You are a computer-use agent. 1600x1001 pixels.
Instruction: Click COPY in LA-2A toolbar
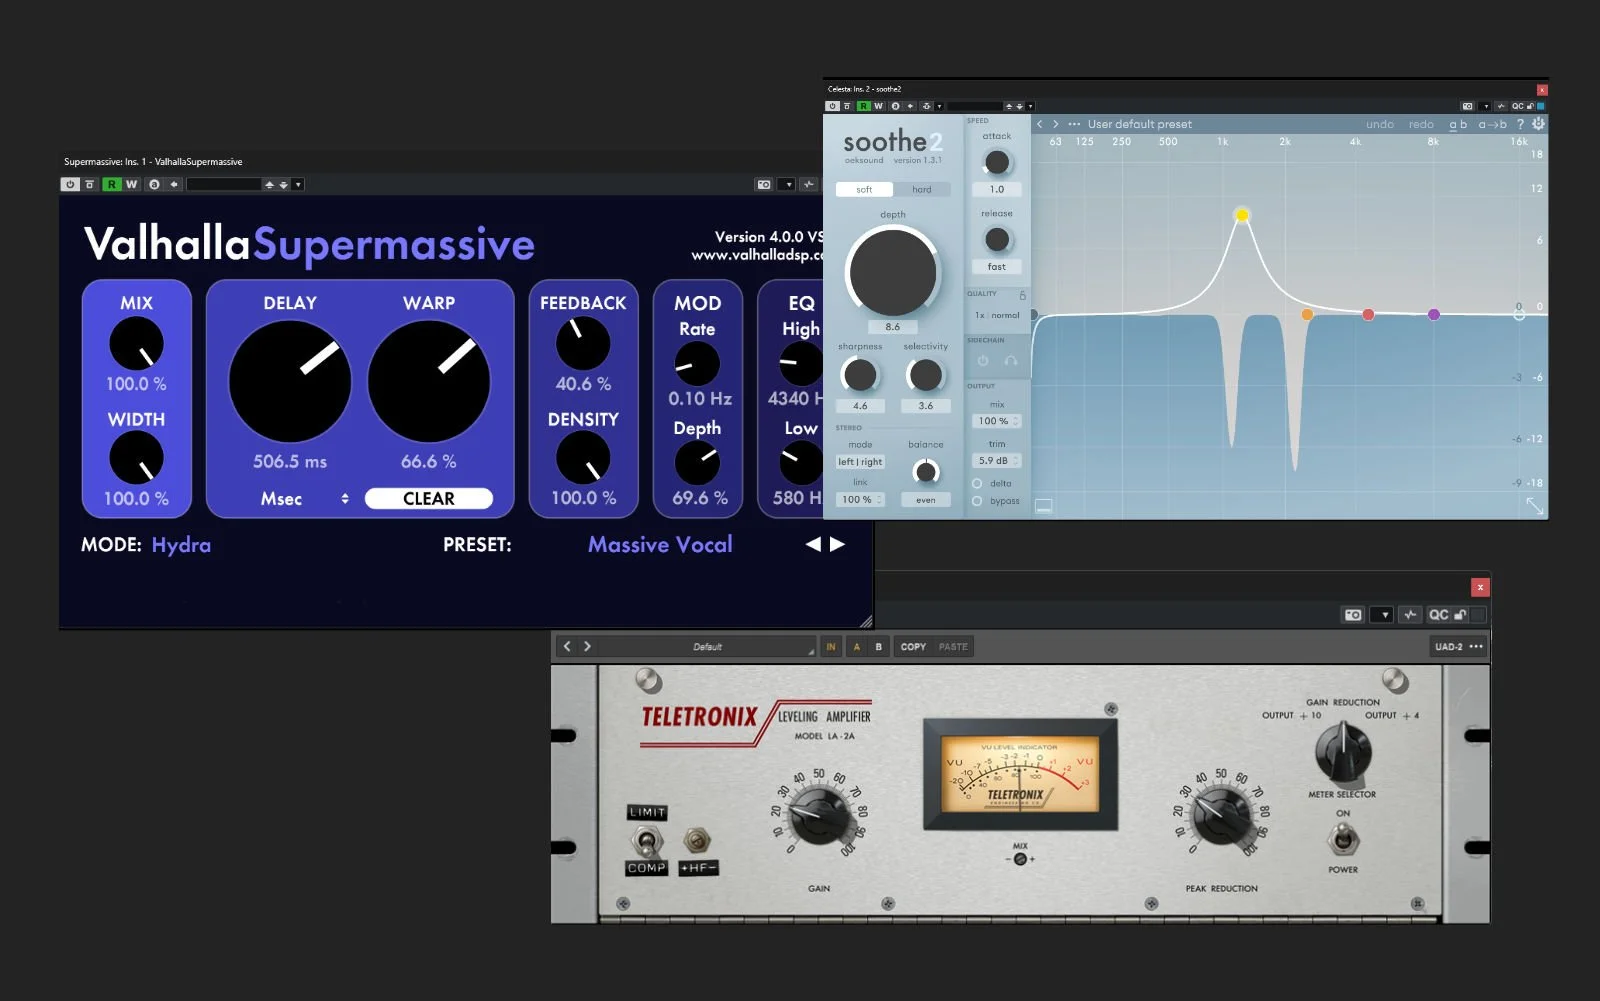(x=913, y=647)
